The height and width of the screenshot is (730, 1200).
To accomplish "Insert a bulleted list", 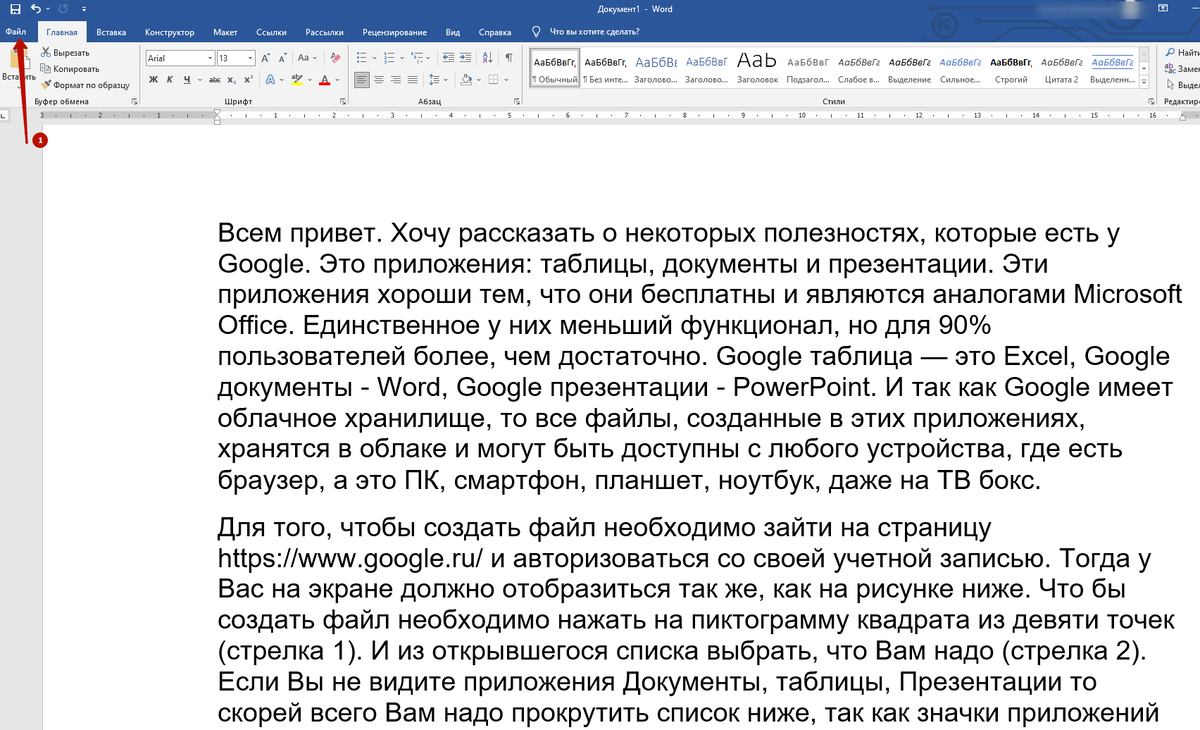I will click(x=361, y=58).
